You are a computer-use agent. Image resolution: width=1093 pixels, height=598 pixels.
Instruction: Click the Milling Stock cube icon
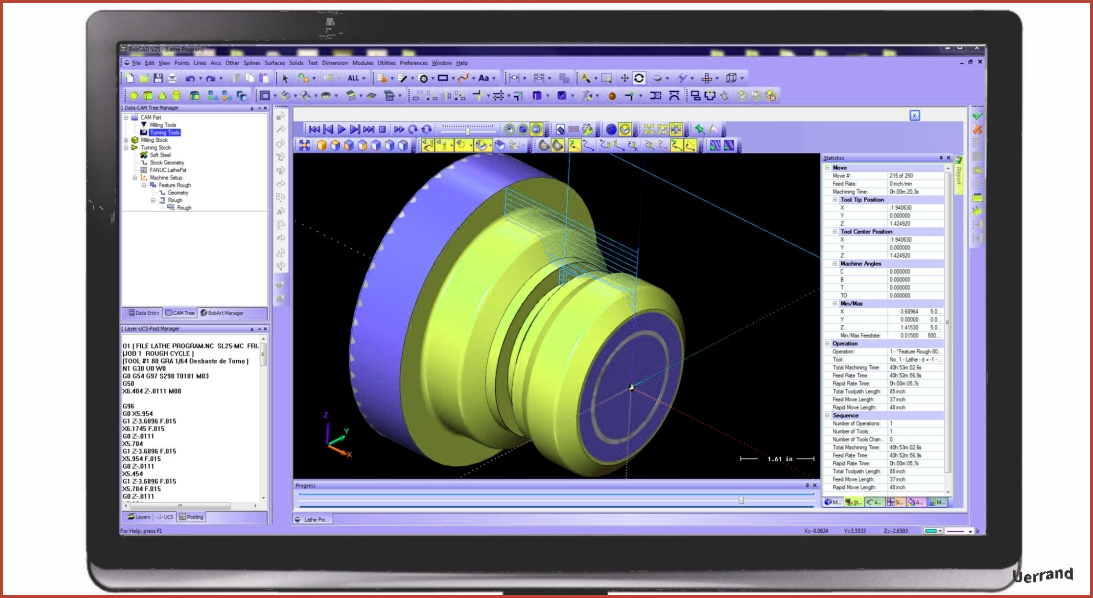coord(134,140)
